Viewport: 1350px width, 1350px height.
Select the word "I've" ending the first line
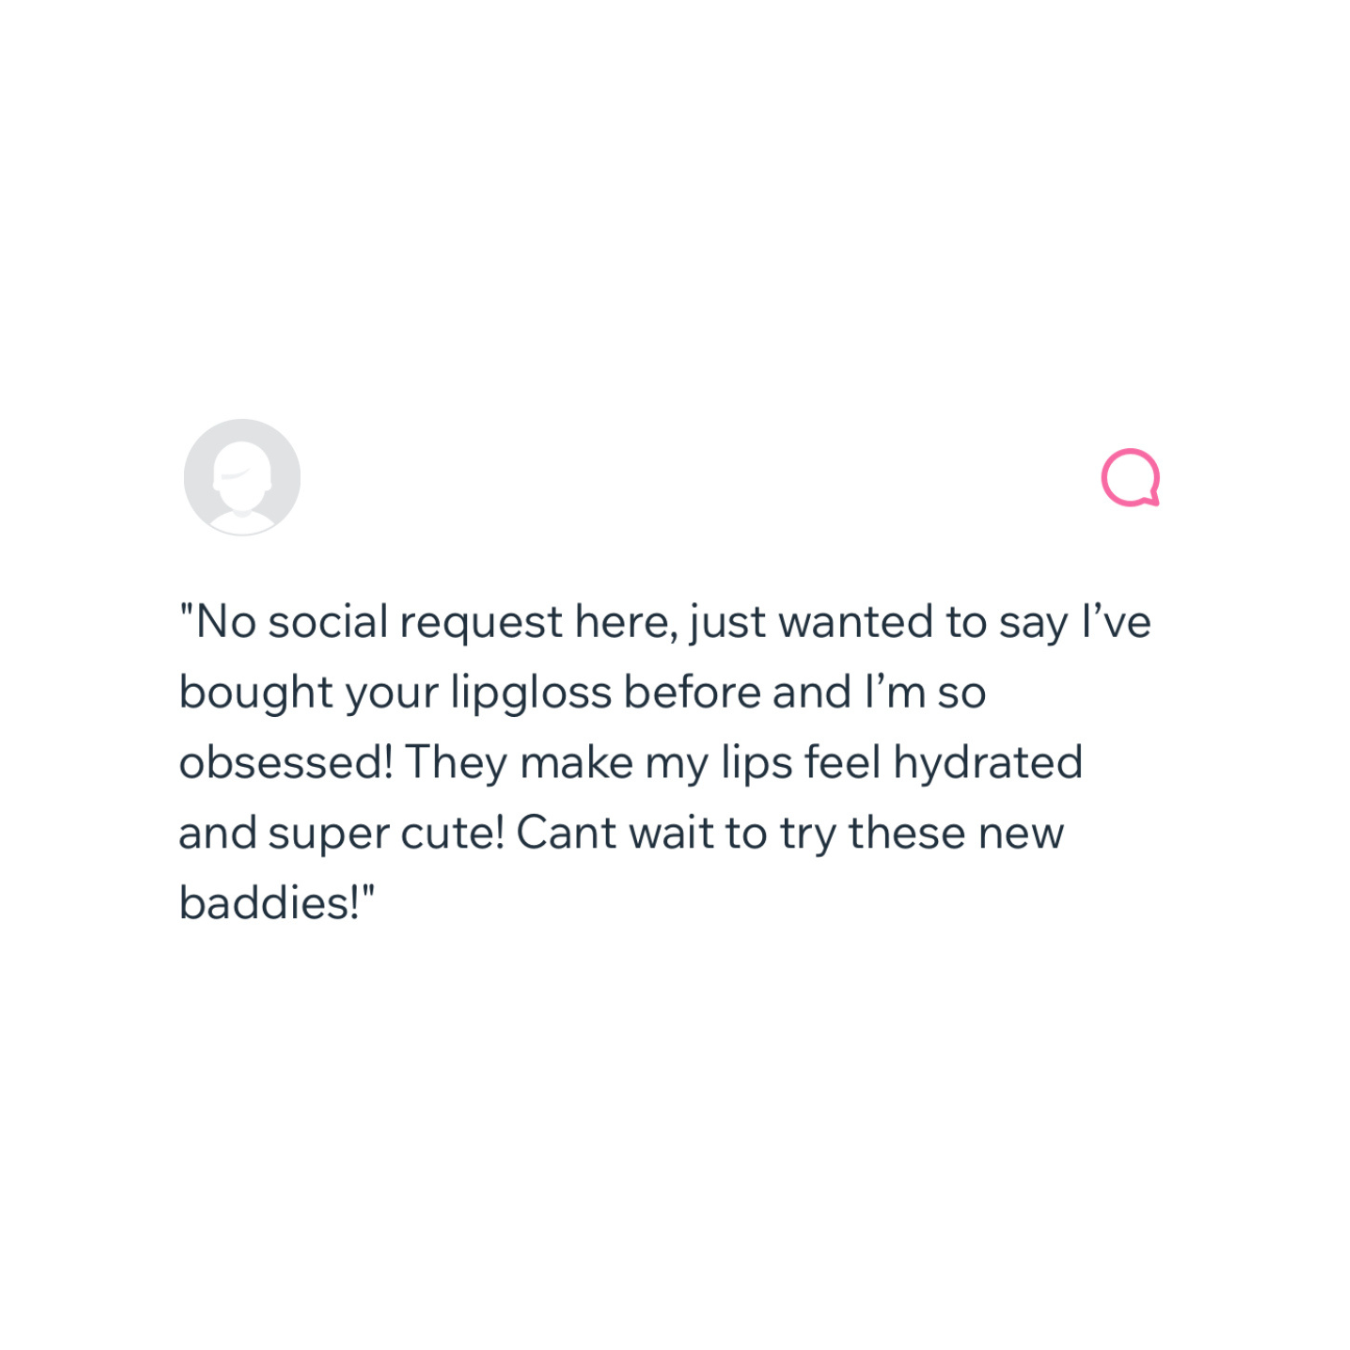click(1116, 622)
